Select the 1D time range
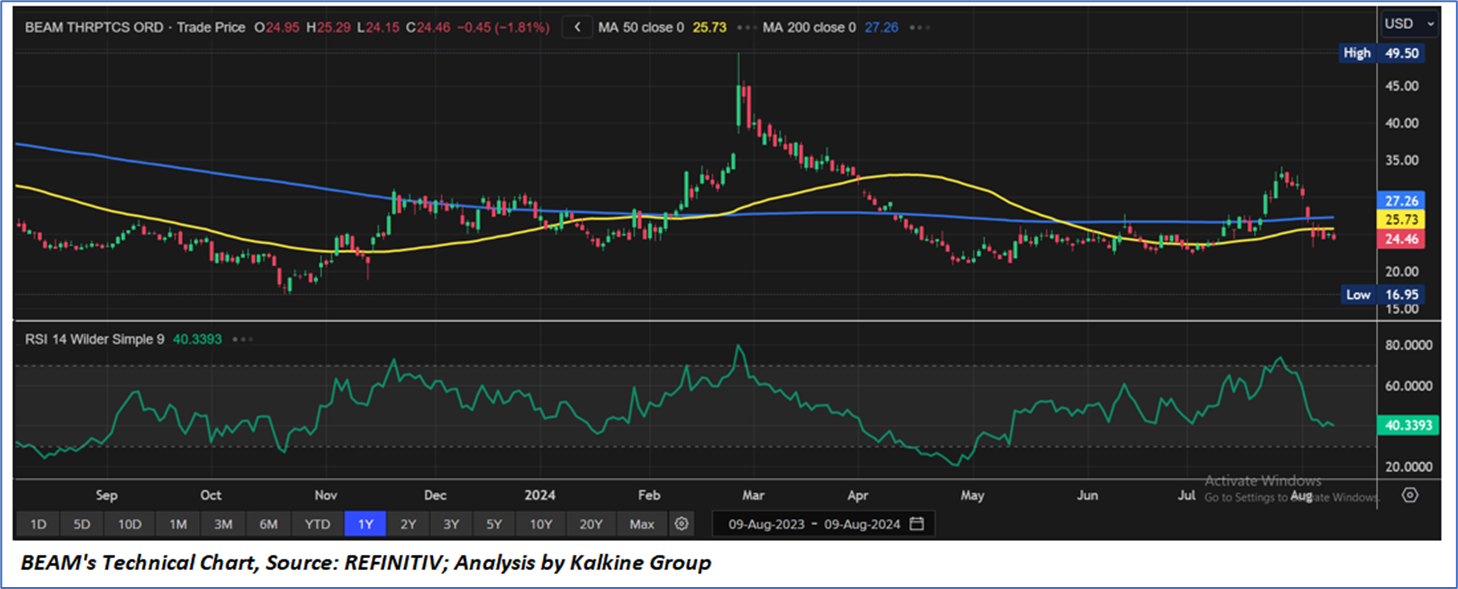The image size is (1458, 589). point(38,524)
